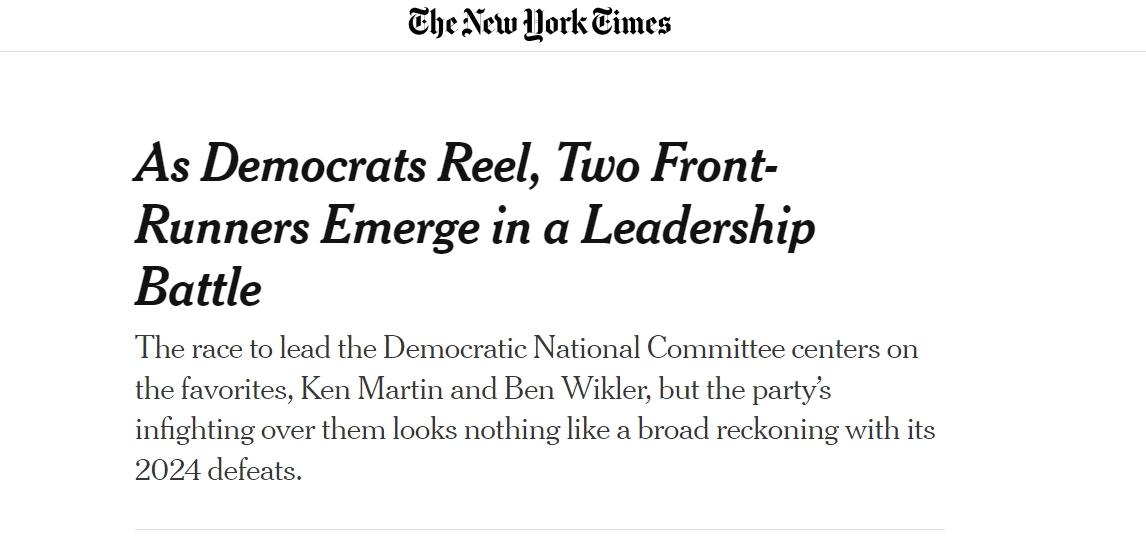
Task: Click 'Two Front-' in the headline
Action: pos(667,163)
